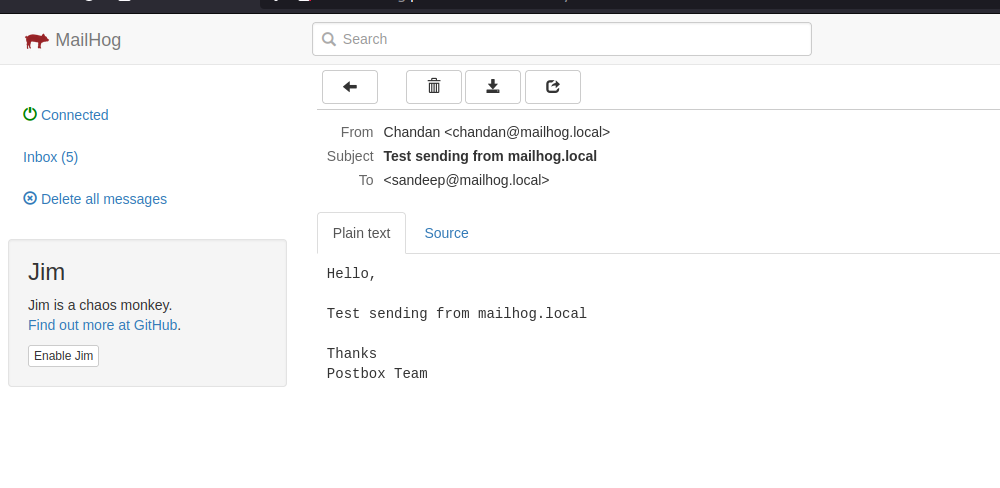
Task: Open Find out more at GitHub link
Action: point(103,325)
